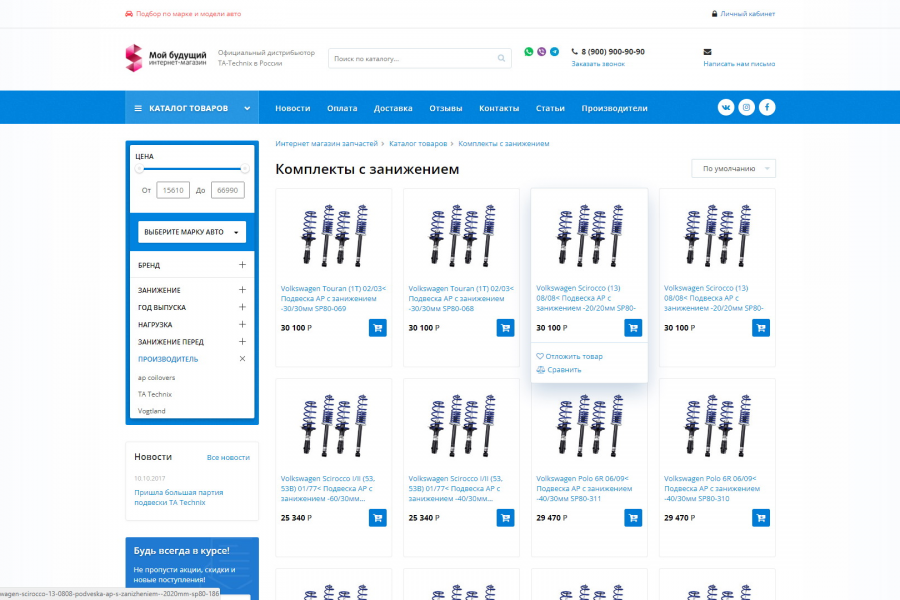The image size is (900, 600).
Task: Add Touran SP80-068 to cart
Action: tap(505, 328)
